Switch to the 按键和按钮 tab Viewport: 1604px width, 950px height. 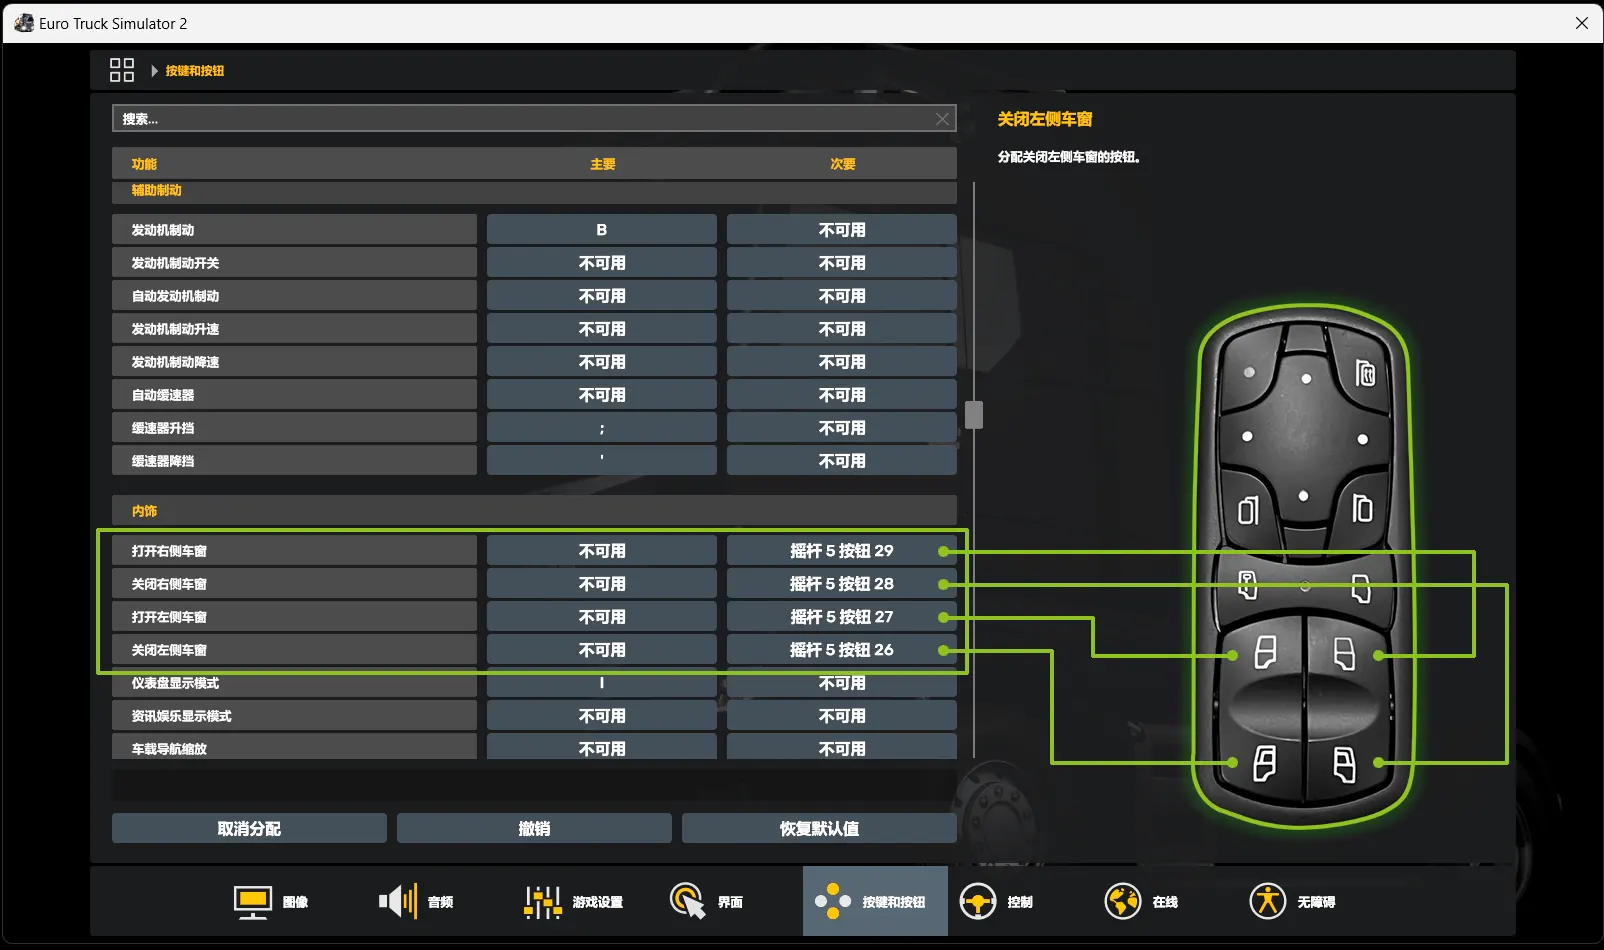coord(875,901)
